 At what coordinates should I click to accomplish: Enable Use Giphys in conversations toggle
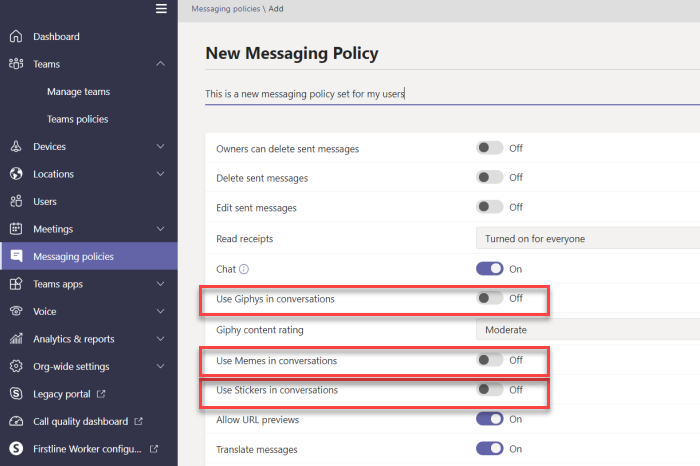click(489, 298)
